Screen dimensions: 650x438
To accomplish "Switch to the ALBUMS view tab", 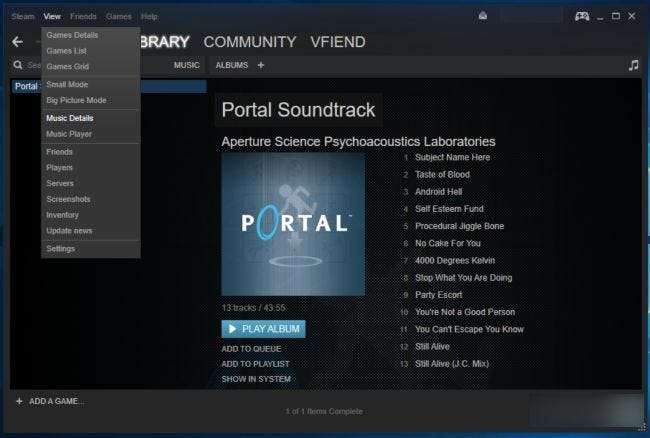I will tap(232, 65).
